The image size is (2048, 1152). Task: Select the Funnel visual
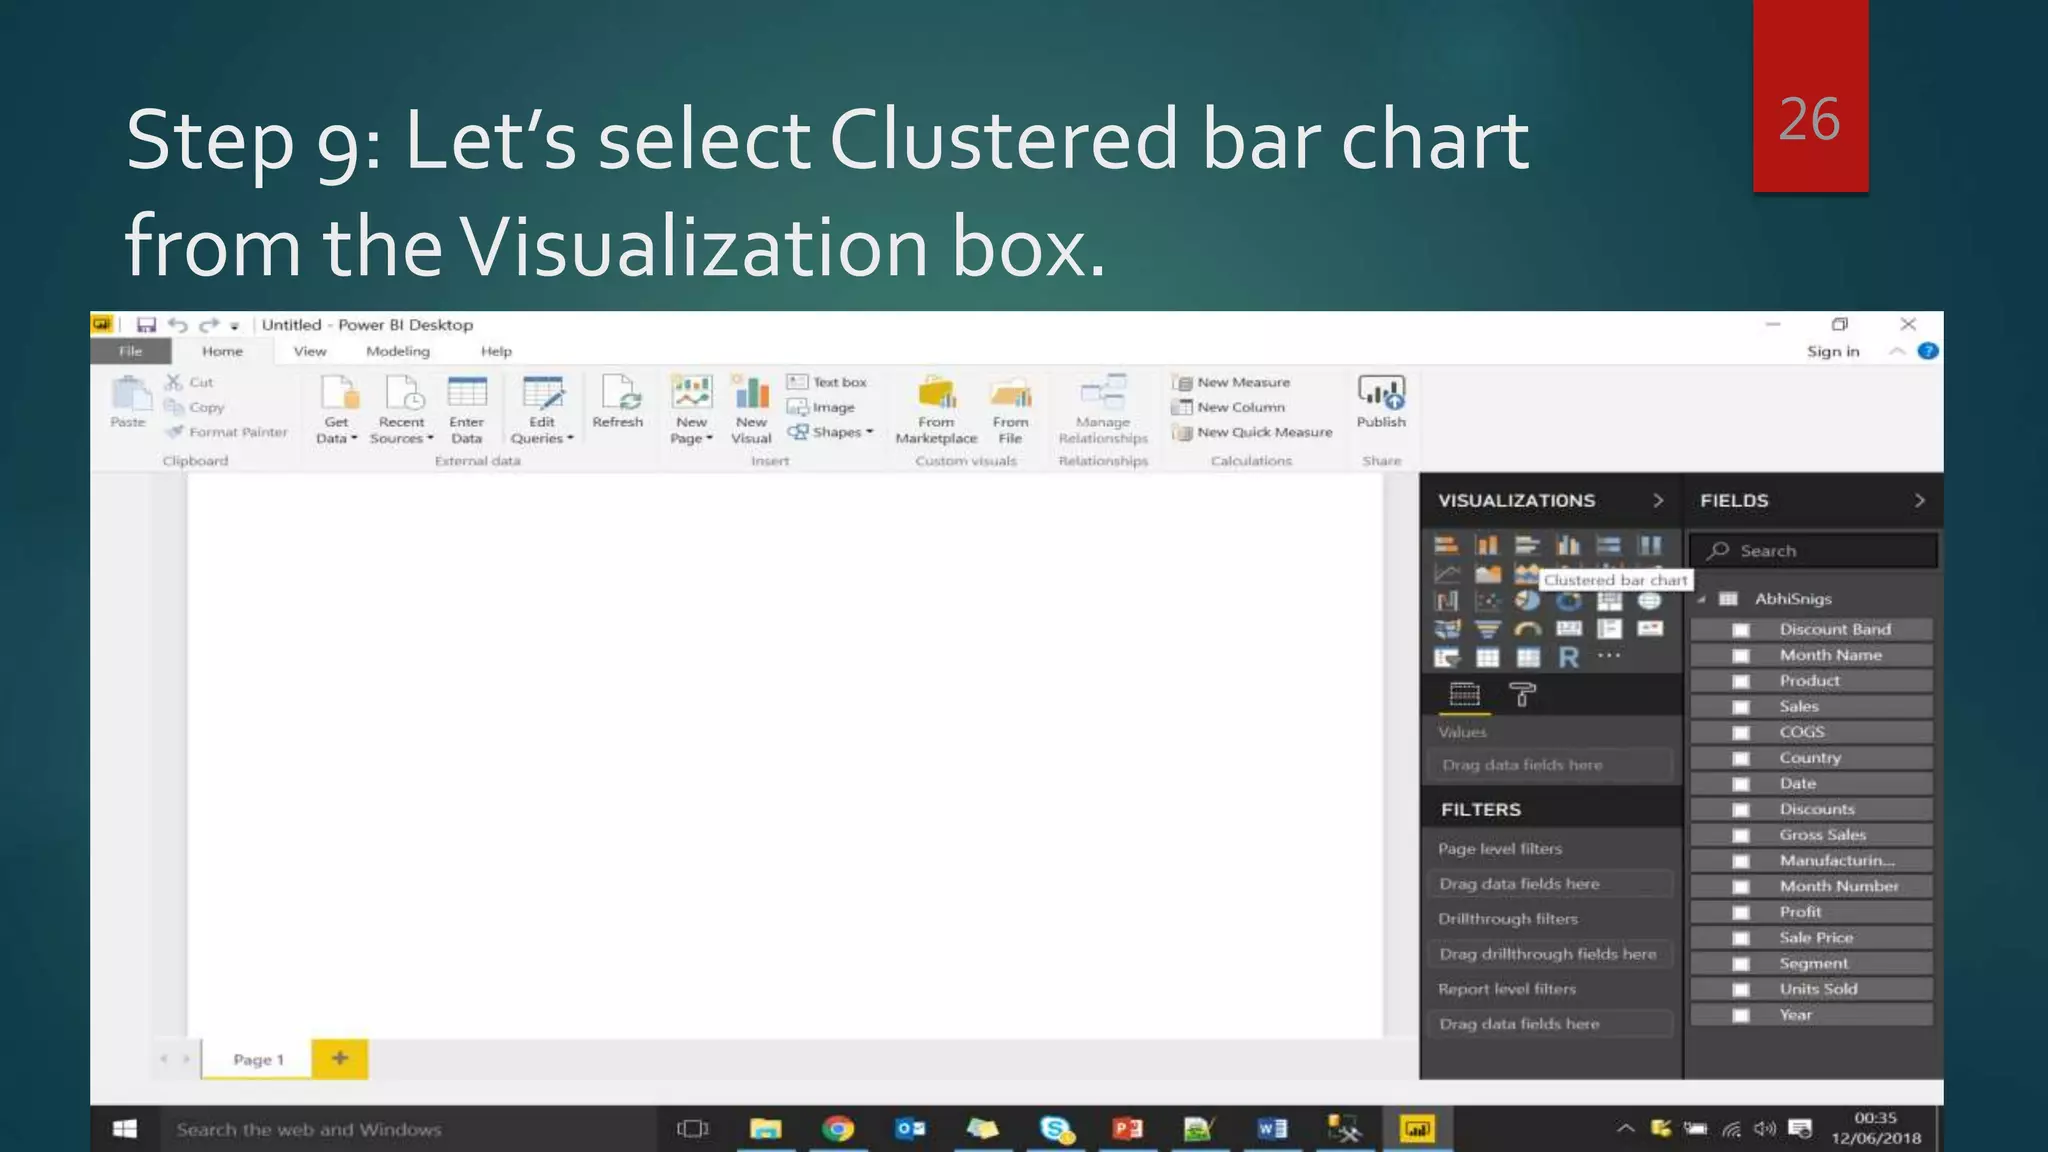point(1487,629)
